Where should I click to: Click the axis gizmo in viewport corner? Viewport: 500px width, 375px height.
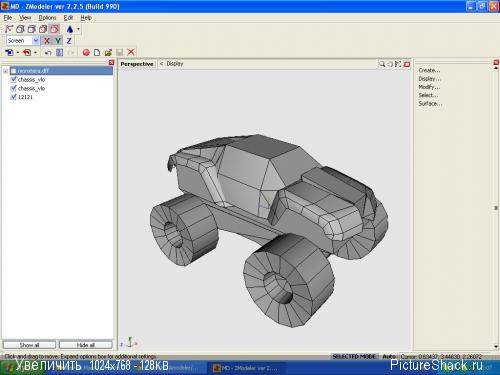129,342
